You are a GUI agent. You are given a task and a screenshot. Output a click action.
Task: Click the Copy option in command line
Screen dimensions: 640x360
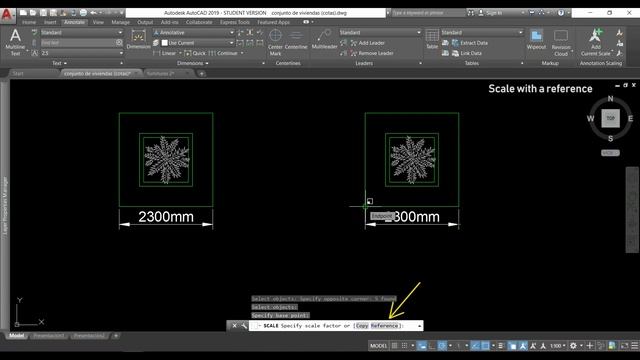click(362, 325)
